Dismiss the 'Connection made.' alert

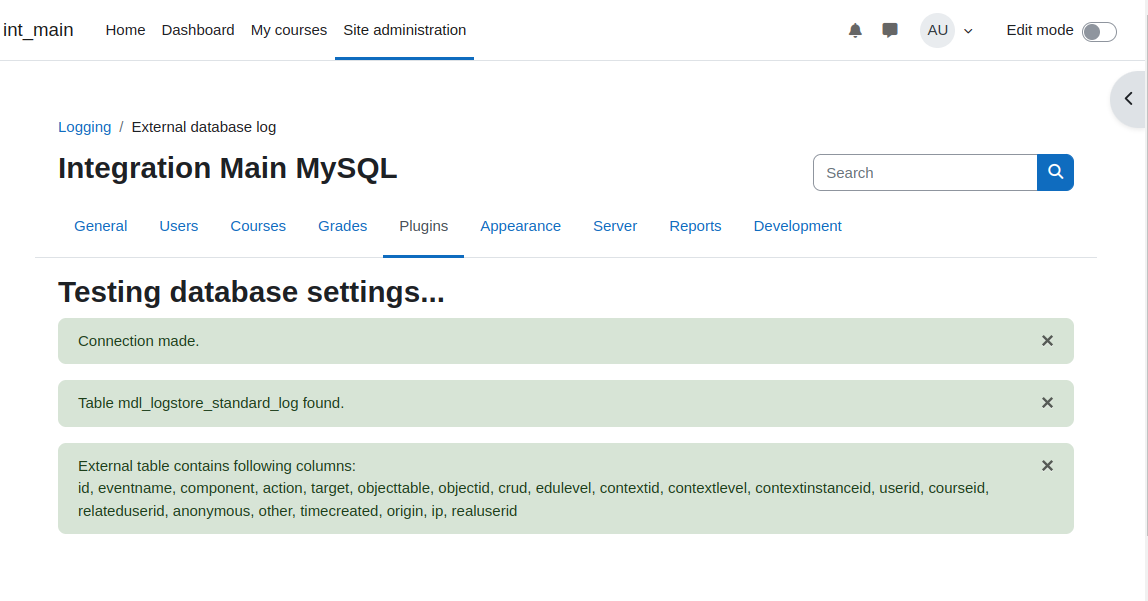[x=1047, y=340]
